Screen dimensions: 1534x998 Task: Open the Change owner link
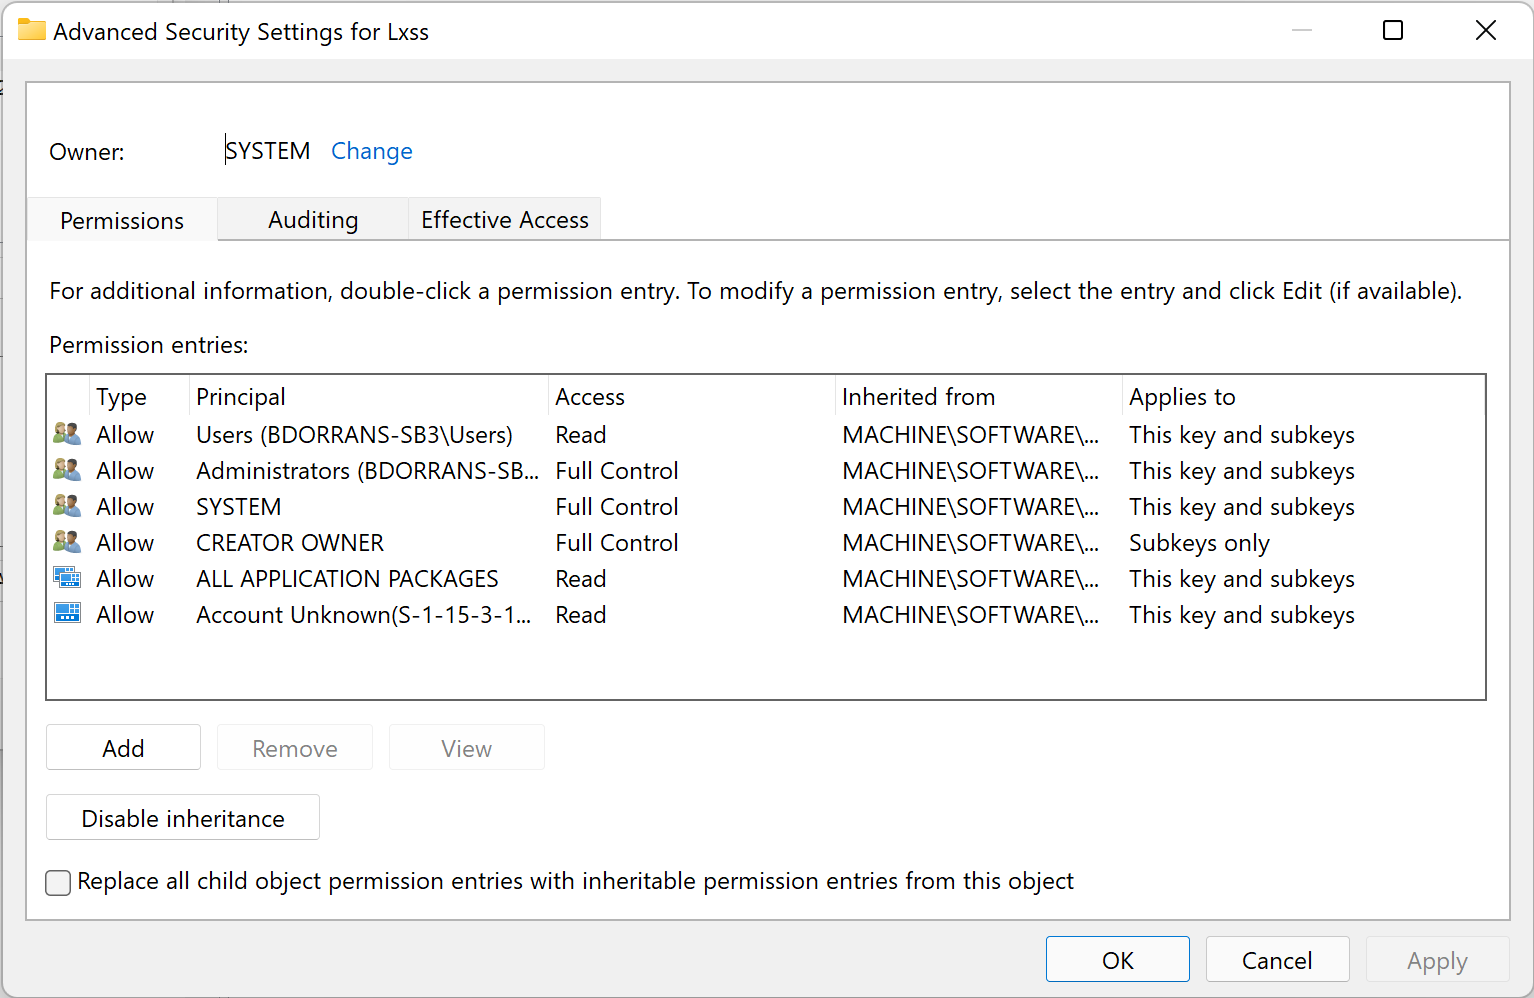(x=371, y=151)
